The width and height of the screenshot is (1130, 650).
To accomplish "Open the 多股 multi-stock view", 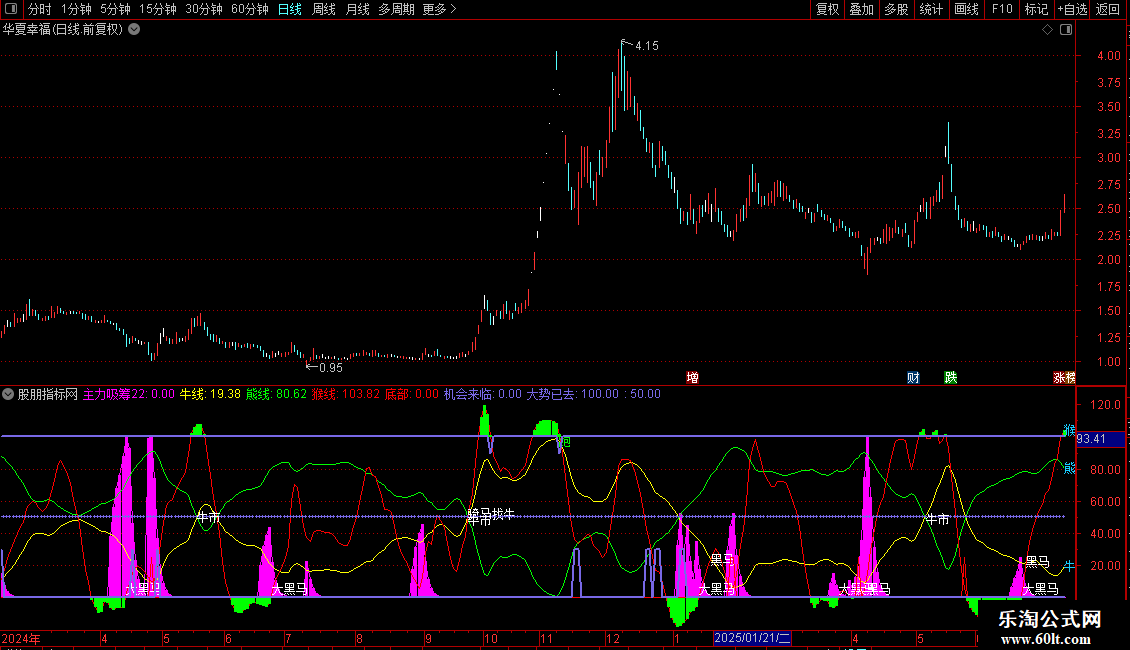I will [897, 9].
